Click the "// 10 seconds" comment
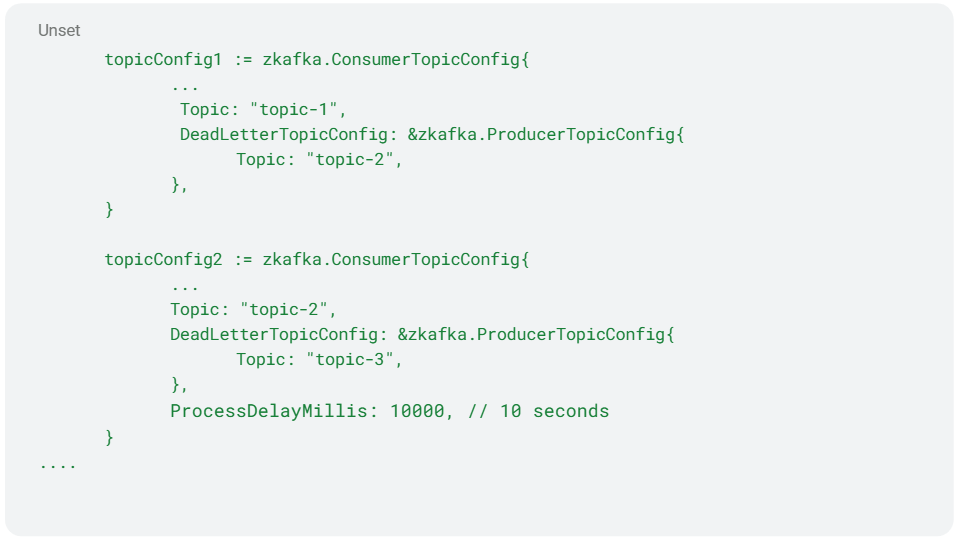 coord(538,411)
